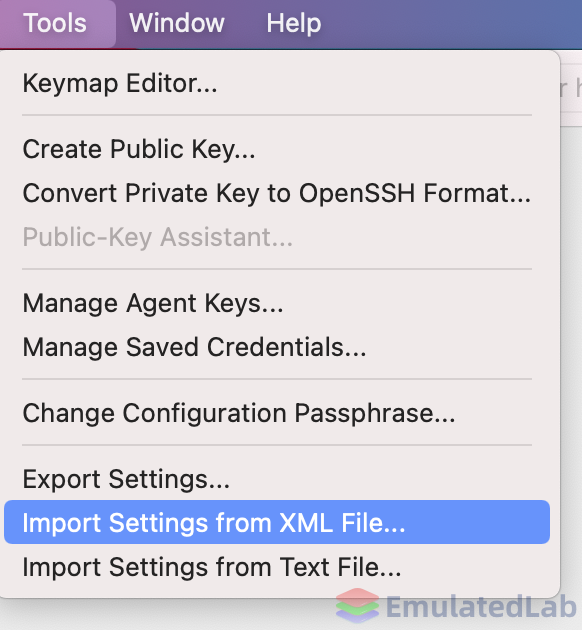Click the partially visible field beside menu
The width and height of the screenshot is (582, 630).
coord(571,88)
